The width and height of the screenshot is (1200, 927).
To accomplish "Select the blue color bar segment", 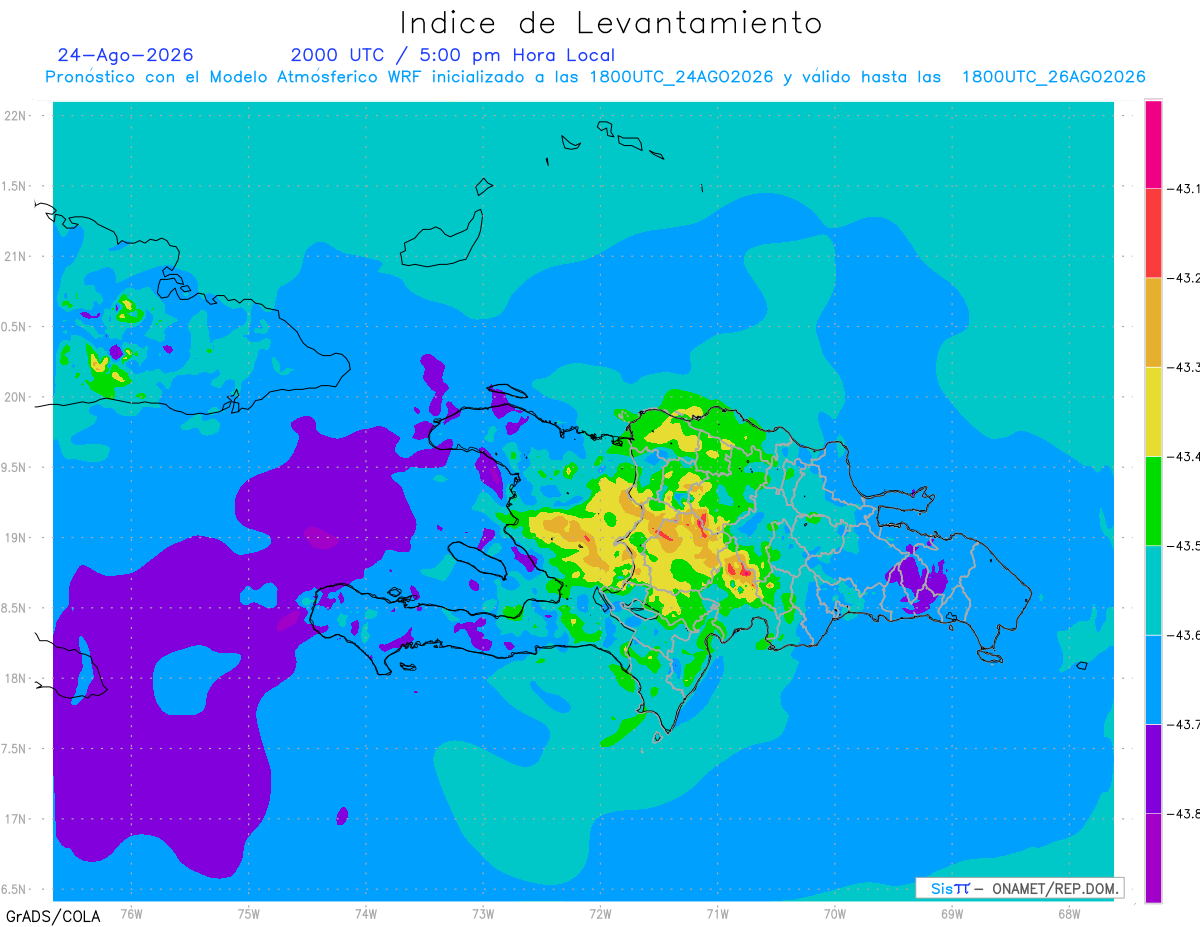I will click(1153, 679).
